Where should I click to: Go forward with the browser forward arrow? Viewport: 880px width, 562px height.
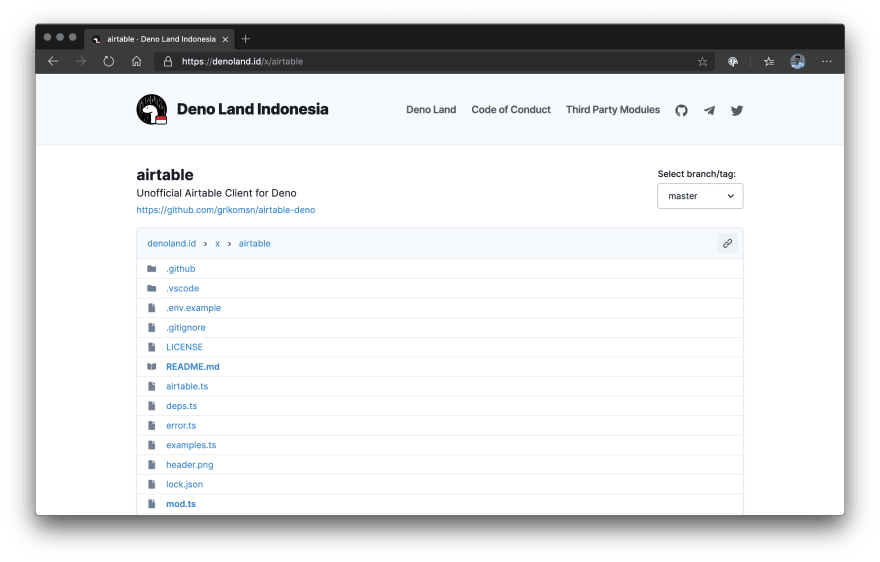click(81, 61)
